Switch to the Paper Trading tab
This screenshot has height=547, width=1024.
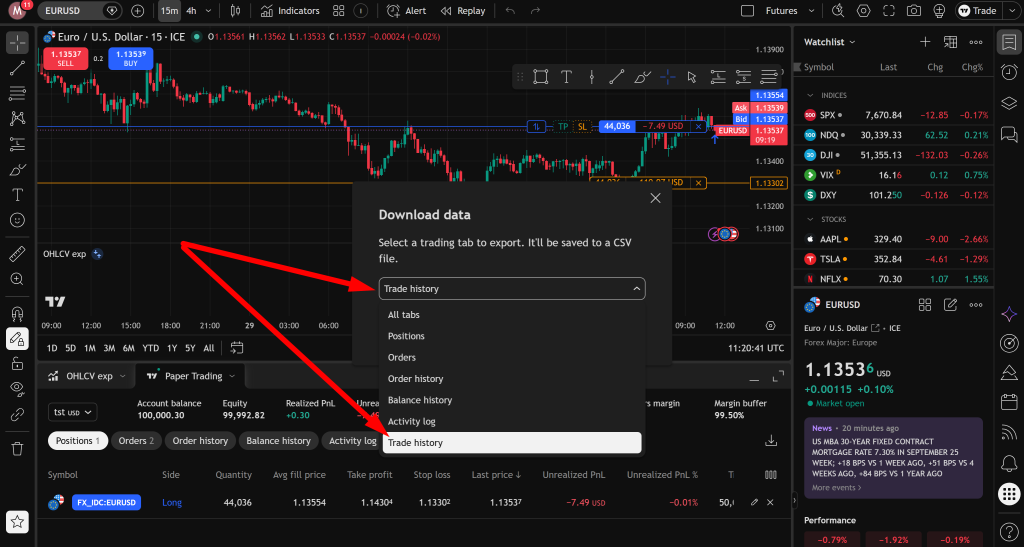(x=190, y=376)
